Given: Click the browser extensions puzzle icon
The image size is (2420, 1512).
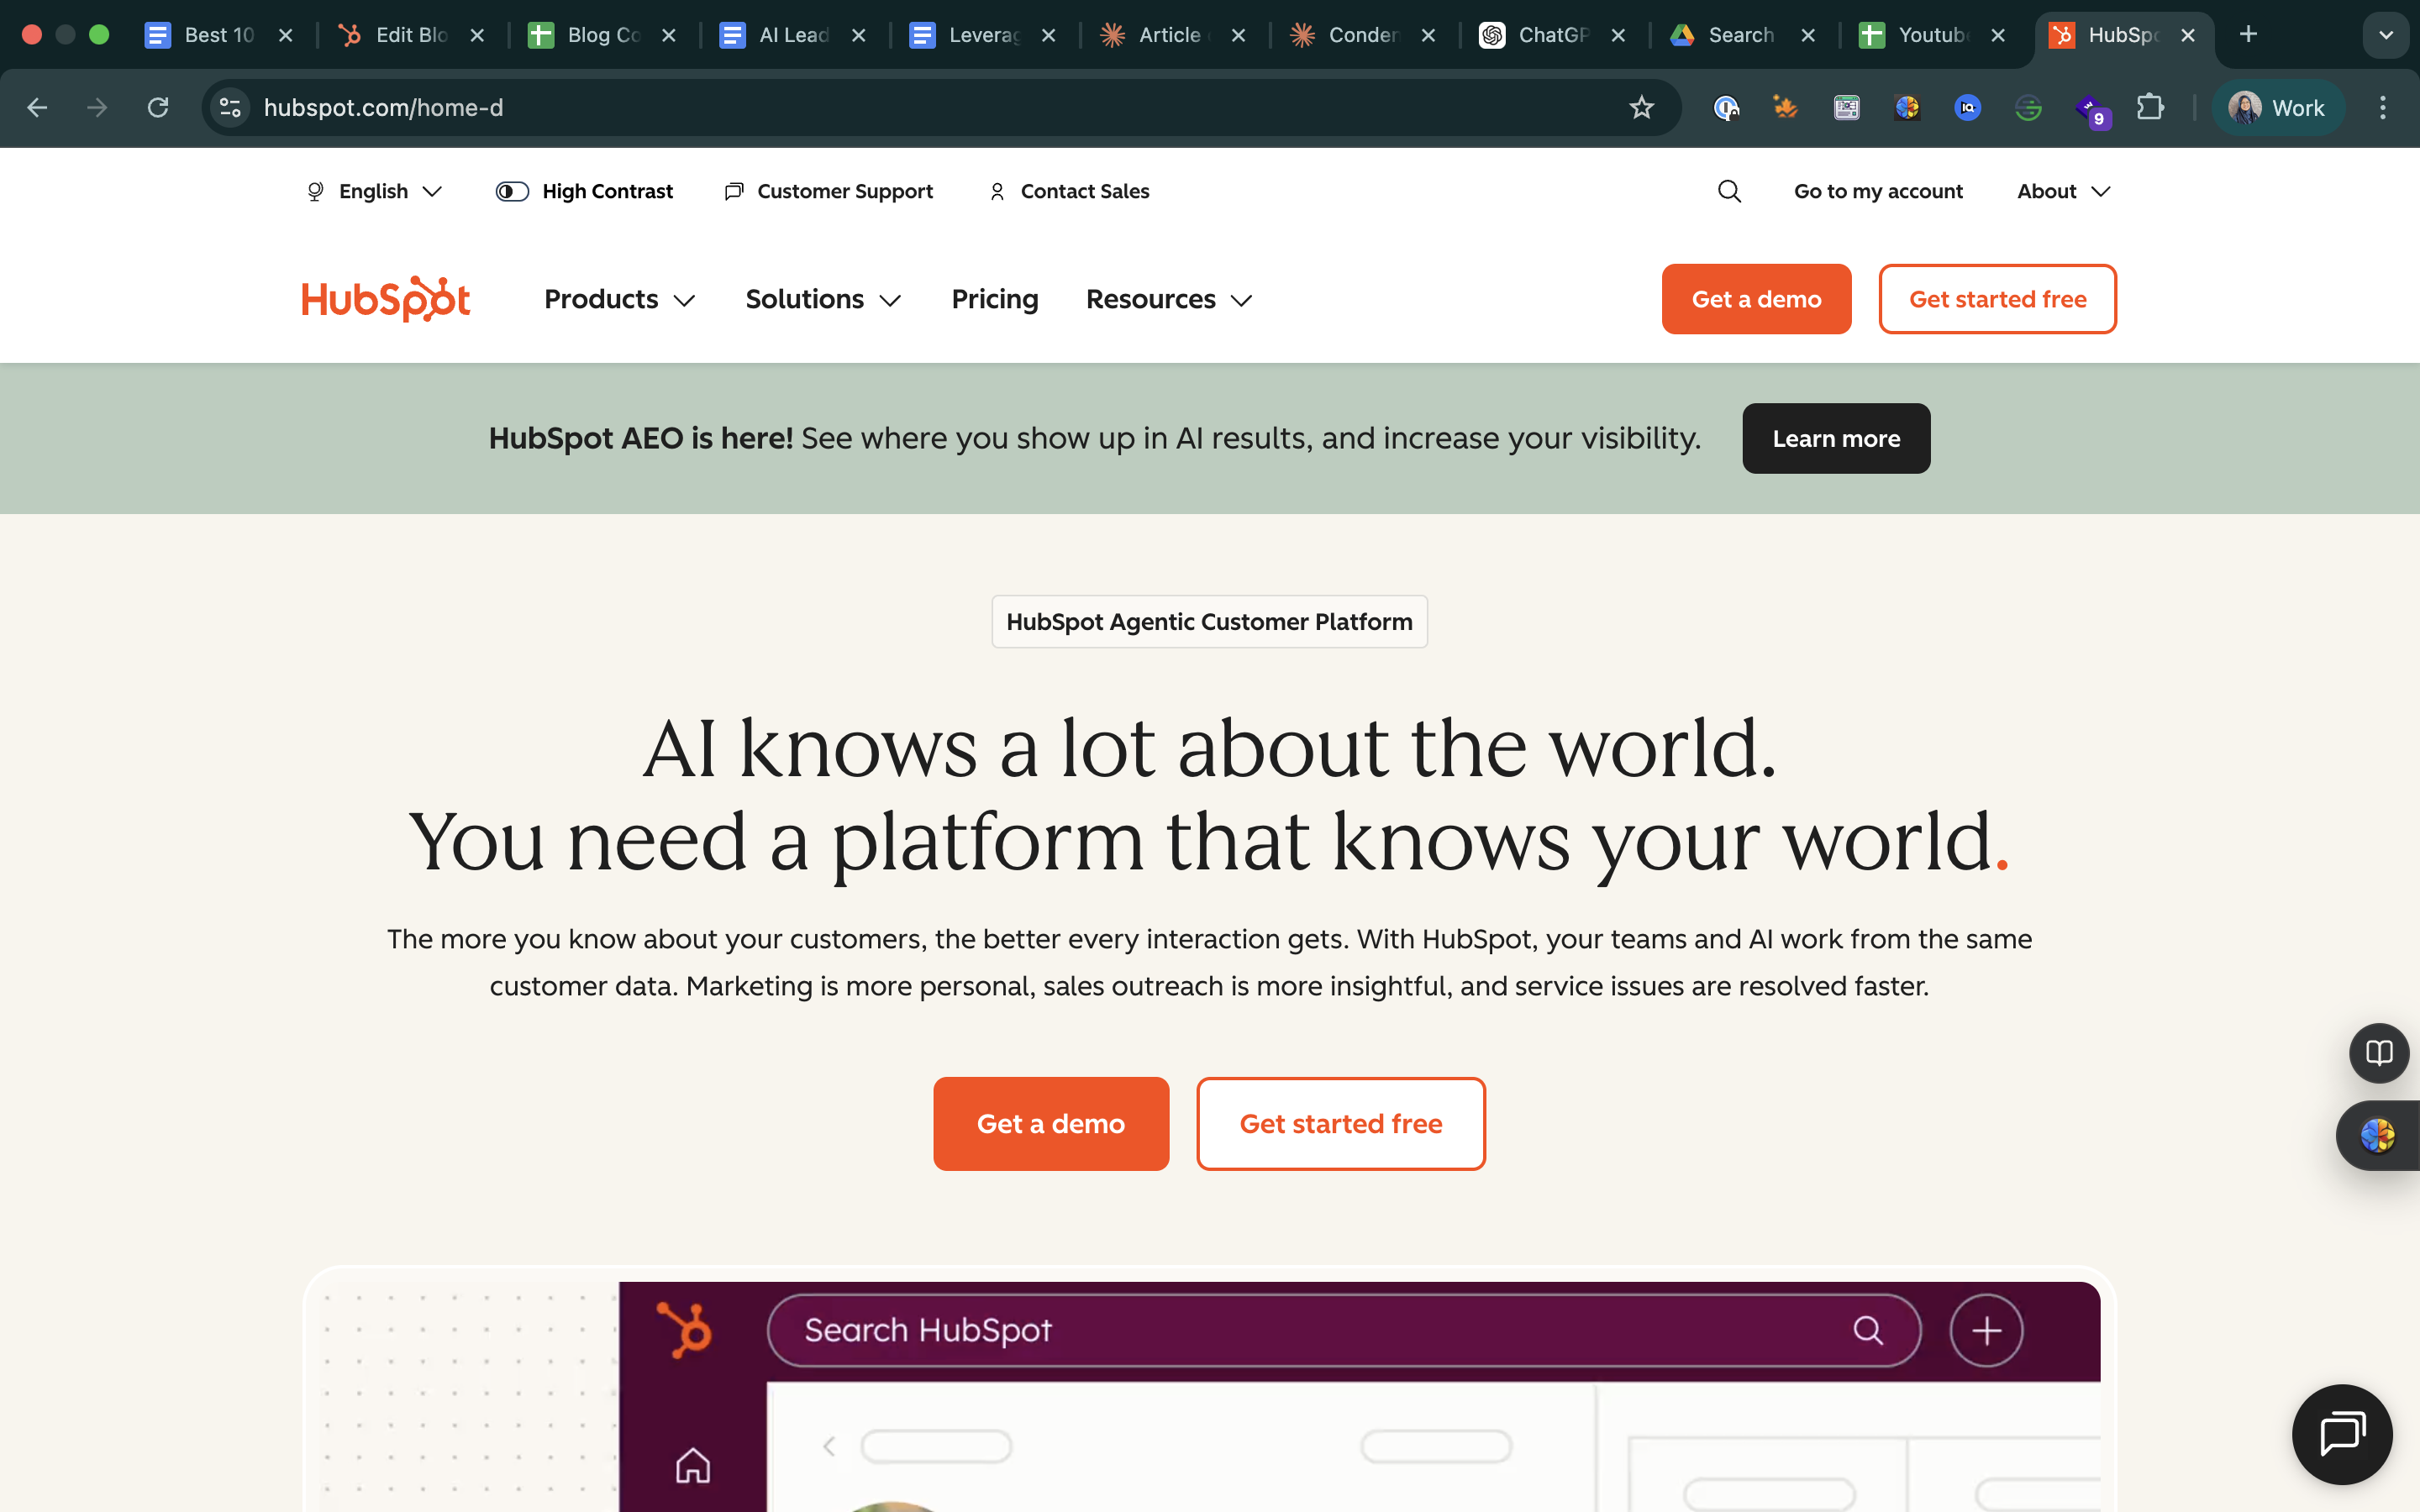Looking at the screenshot, I should tap(2150, 107).
